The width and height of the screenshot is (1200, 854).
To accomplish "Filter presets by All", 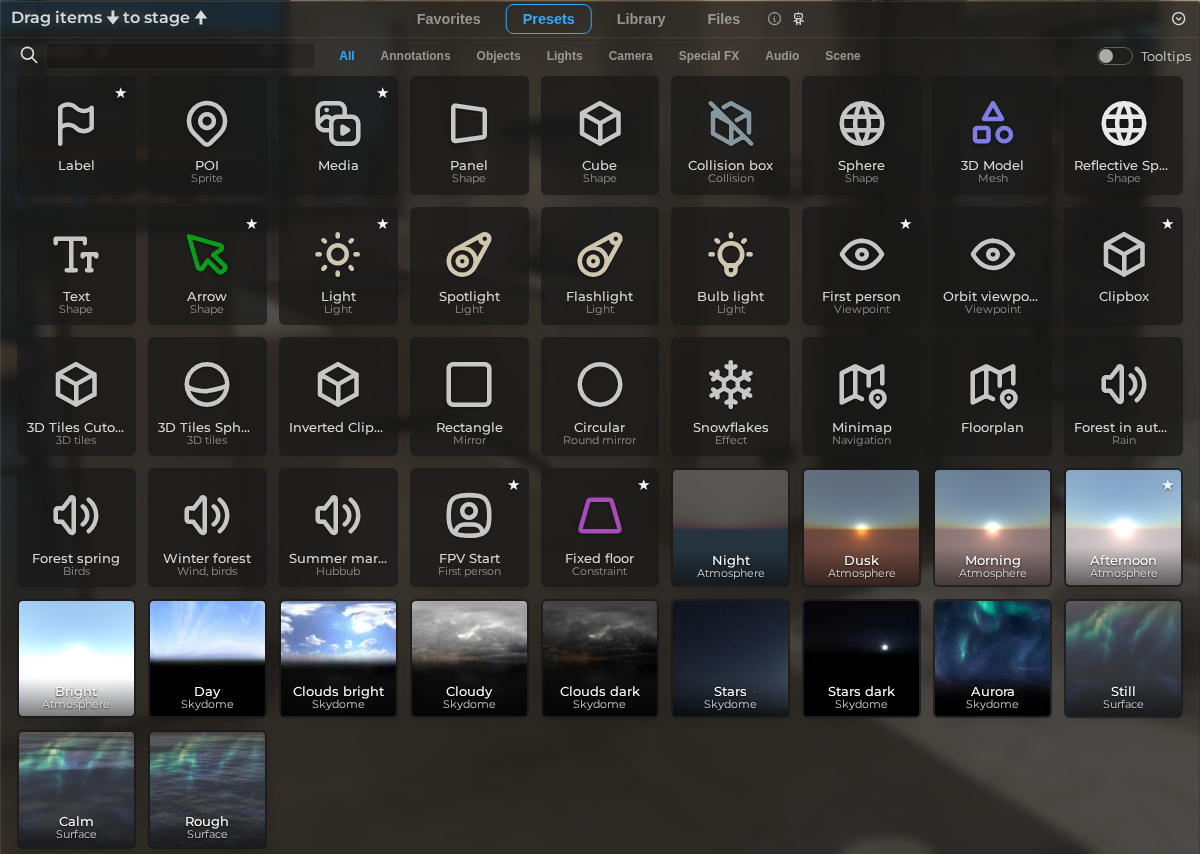I will click(347, 56).
